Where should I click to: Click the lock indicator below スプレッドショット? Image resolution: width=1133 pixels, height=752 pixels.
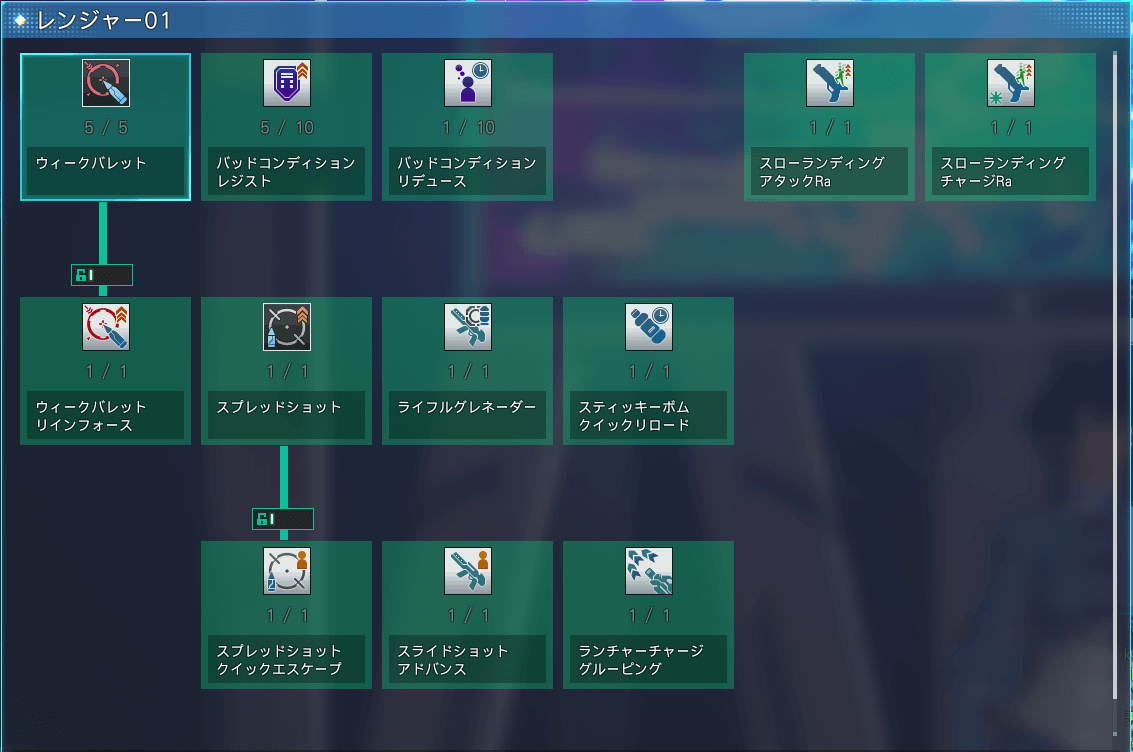coord(283,519)
